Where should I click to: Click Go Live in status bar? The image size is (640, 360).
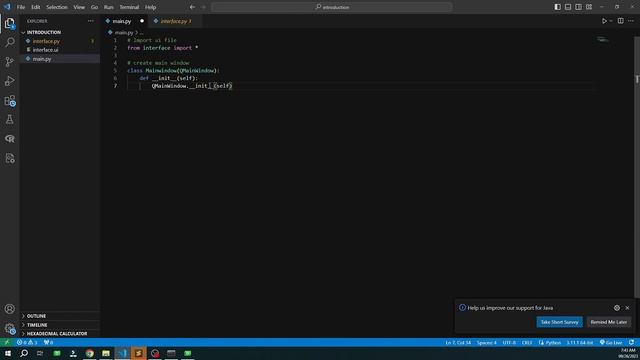click(x=611, y=342)
